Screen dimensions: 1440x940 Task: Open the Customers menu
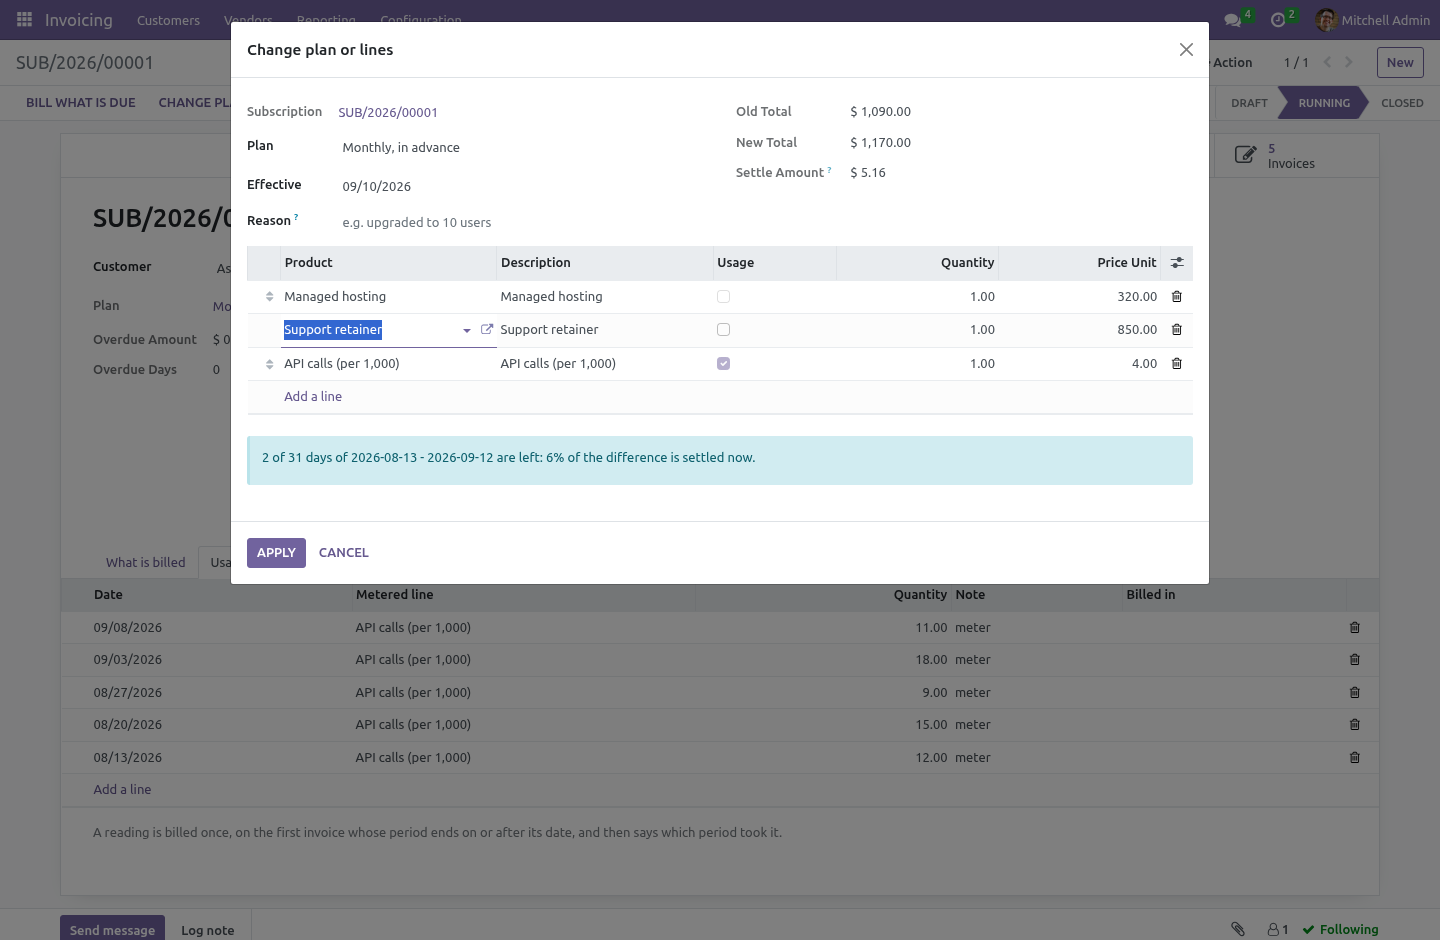click(x=168, y=20)
